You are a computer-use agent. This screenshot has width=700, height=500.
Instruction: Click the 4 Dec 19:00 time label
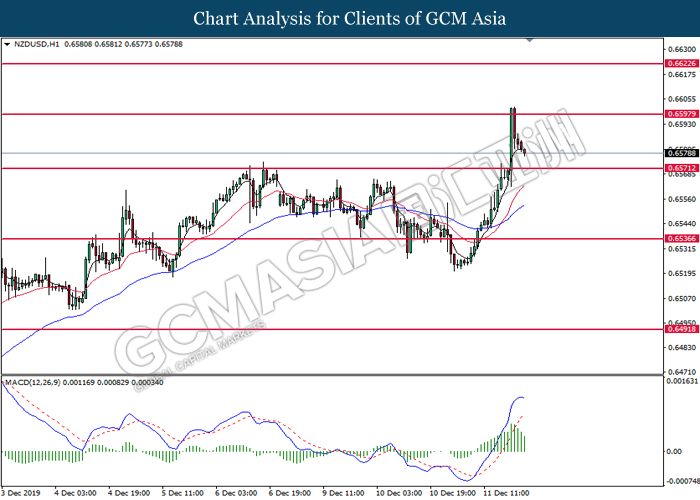point(129,493)
